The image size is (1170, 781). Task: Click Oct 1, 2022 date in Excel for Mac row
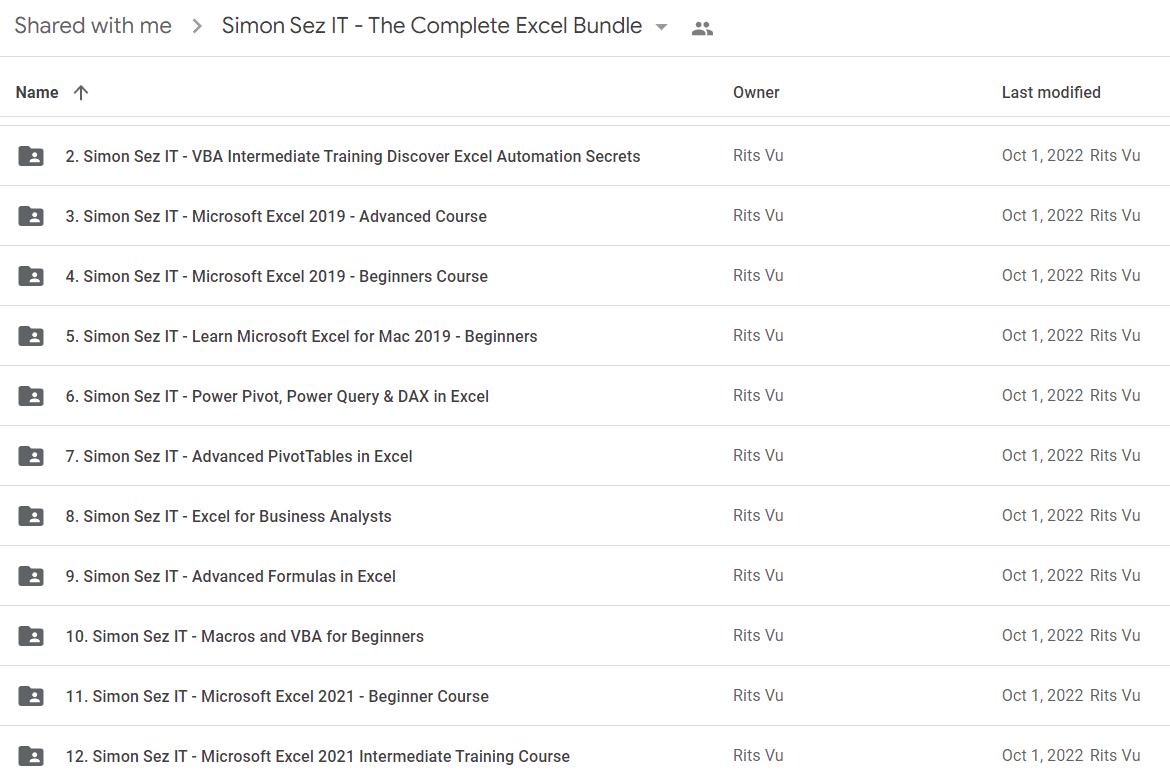[1042, 336]
